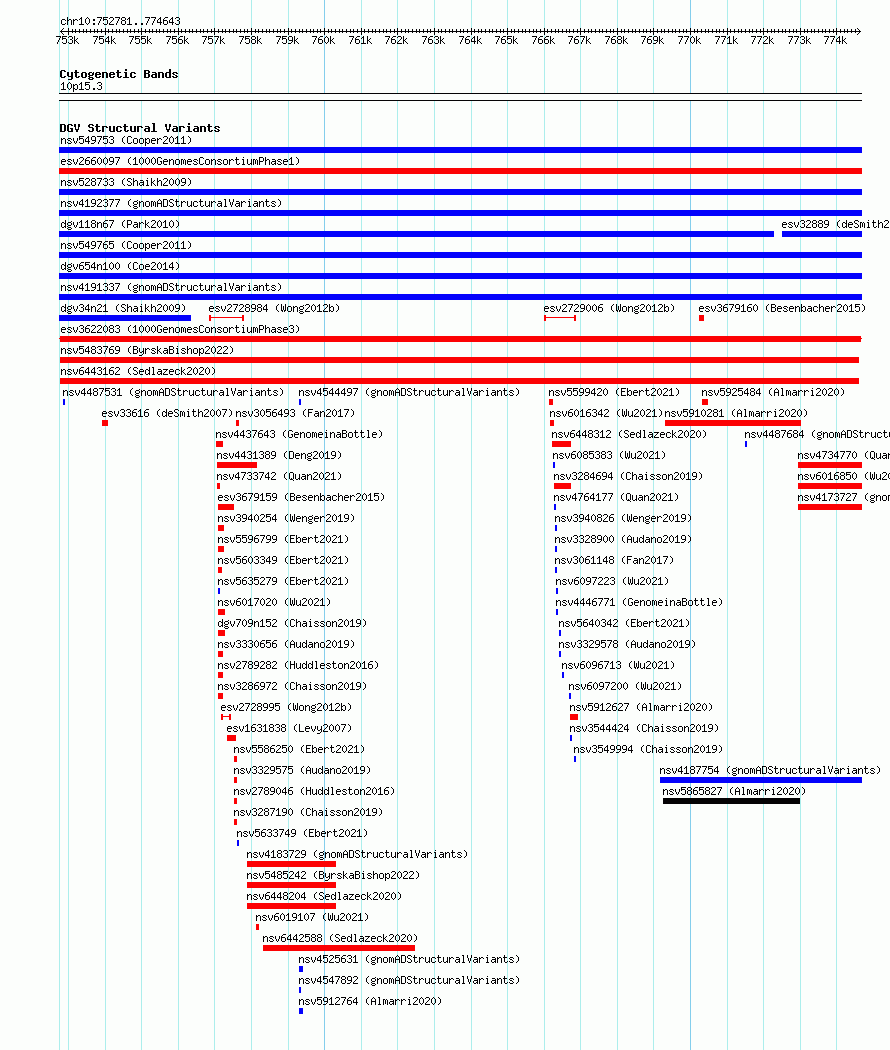Screen dimensions: 890x1050
Task: Click nsv5912627 (Almarri2020) label
Action: coord(641,707)
